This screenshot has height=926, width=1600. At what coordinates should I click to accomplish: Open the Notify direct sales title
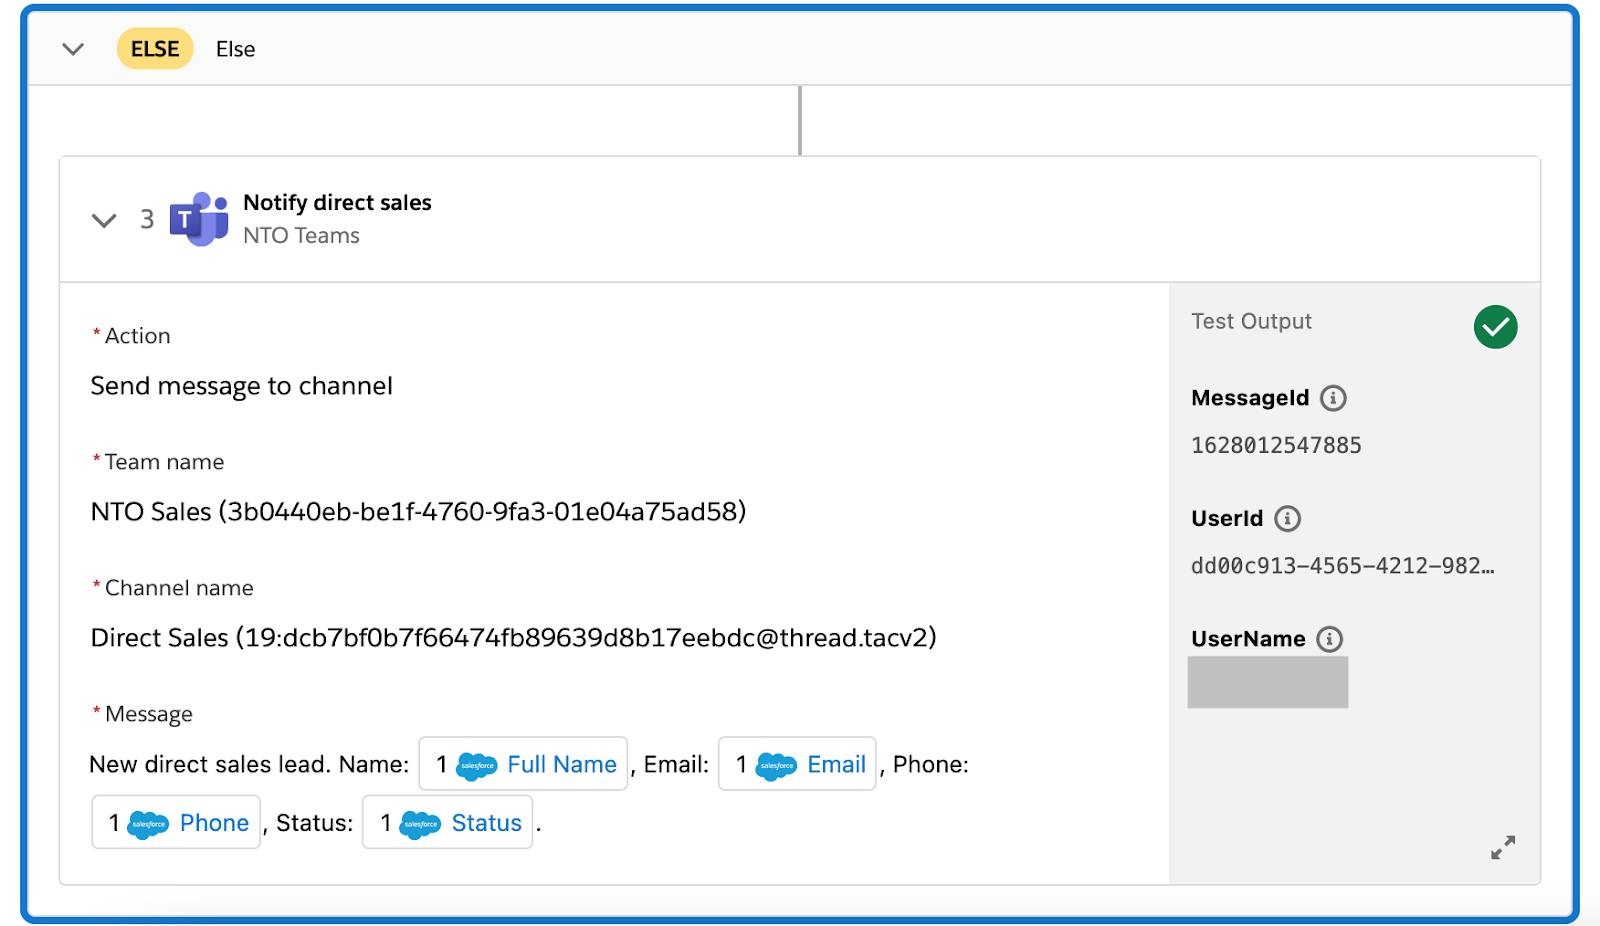337,202
